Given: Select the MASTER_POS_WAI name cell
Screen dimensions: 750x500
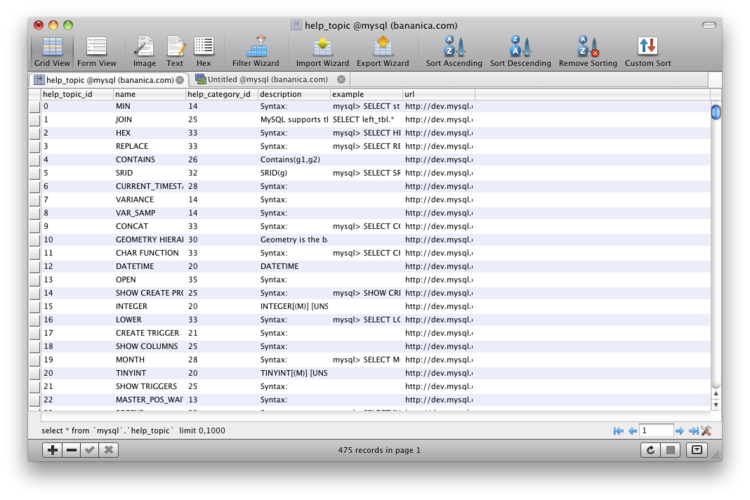Looking at the screenshot, I should 149,400.
